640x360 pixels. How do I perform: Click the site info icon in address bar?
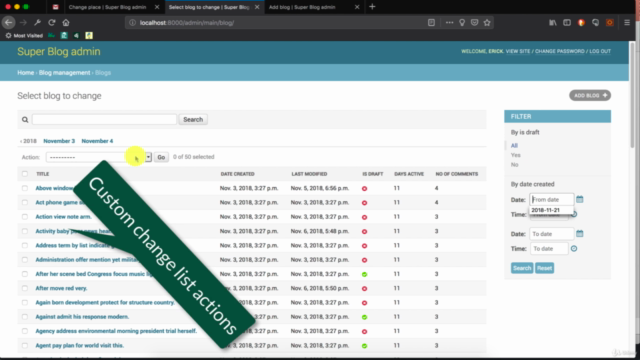[x=132, y=23]
